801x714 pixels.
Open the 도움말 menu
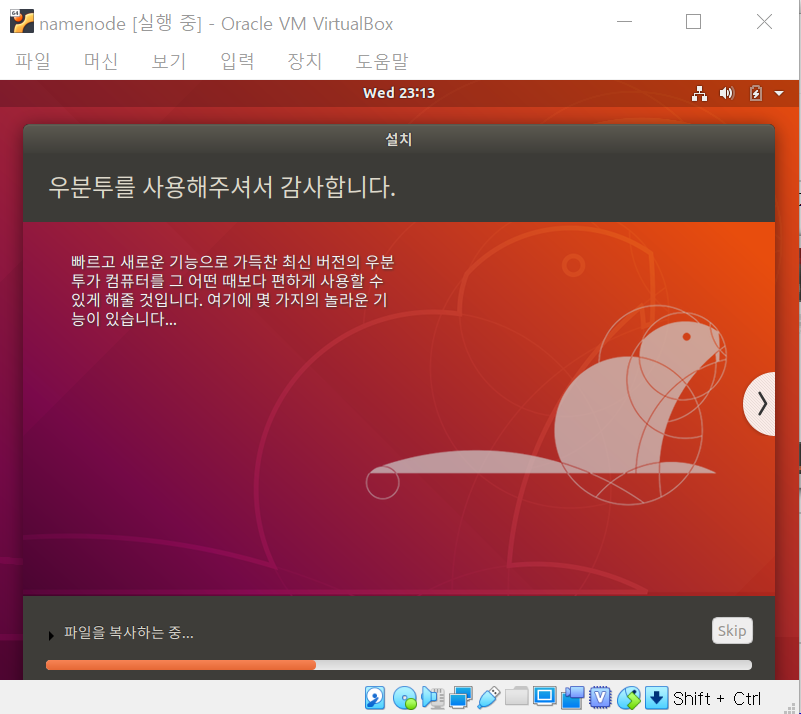pos(382,61)
